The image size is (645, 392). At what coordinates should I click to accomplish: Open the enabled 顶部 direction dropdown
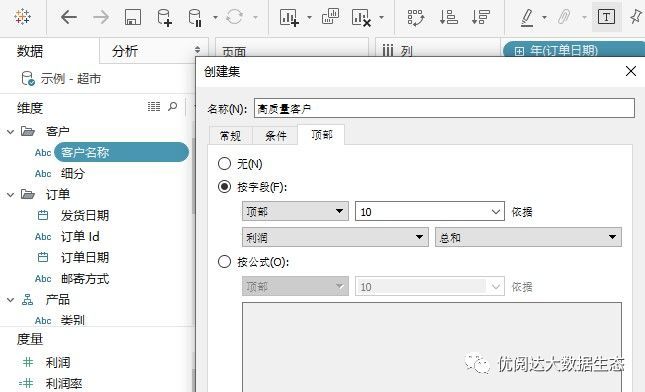pyautogui.click(x=295, y=211)
